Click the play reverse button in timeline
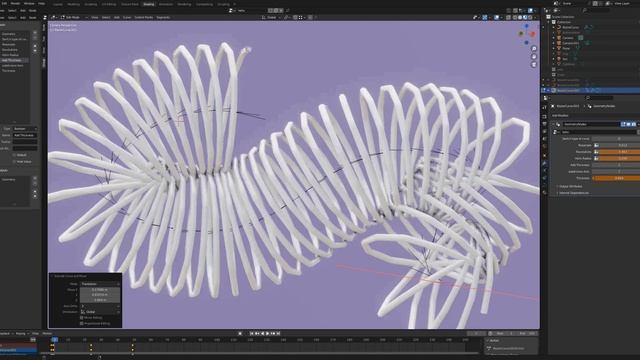 point(262,333)
